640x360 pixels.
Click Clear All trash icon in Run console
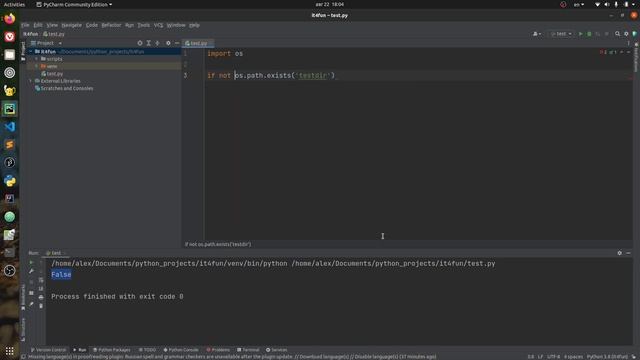click(41, 306)
